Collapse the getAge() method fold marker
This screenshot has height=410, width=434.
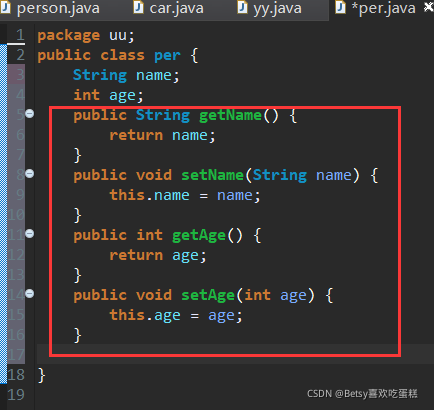[x=30, y=233]
